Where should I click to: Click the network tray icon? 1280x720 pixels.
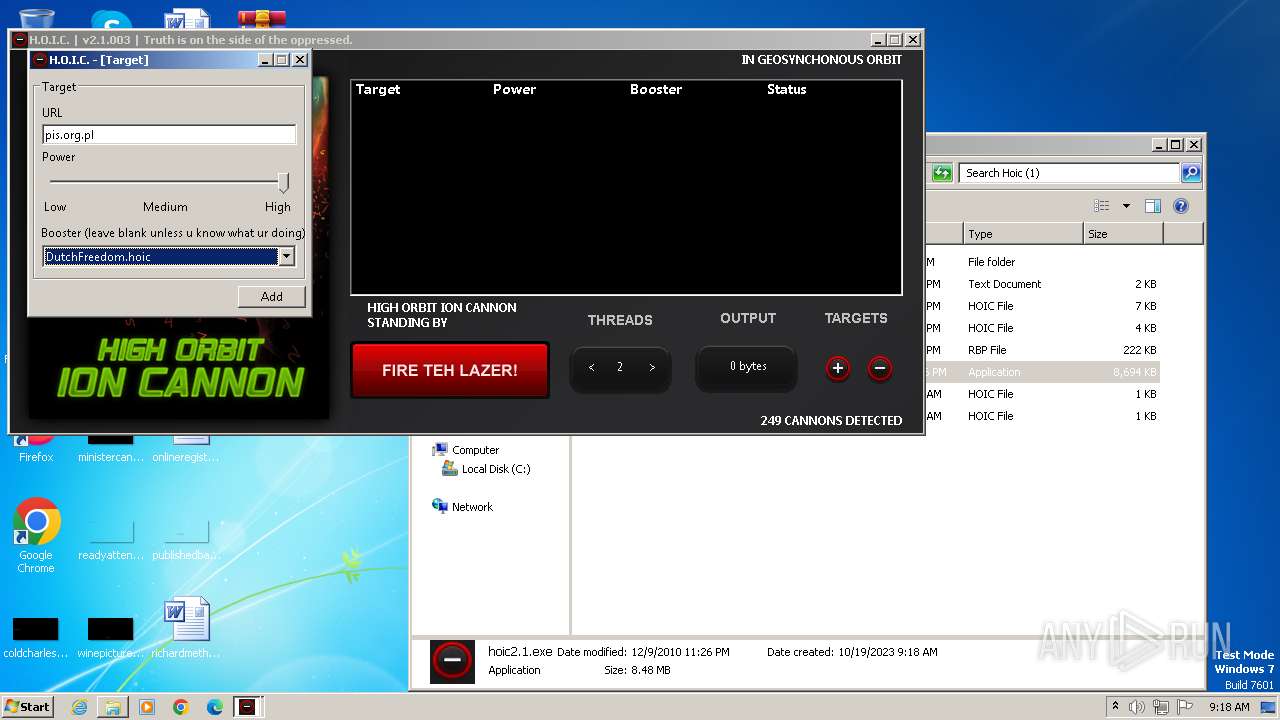coord(1162,707)
